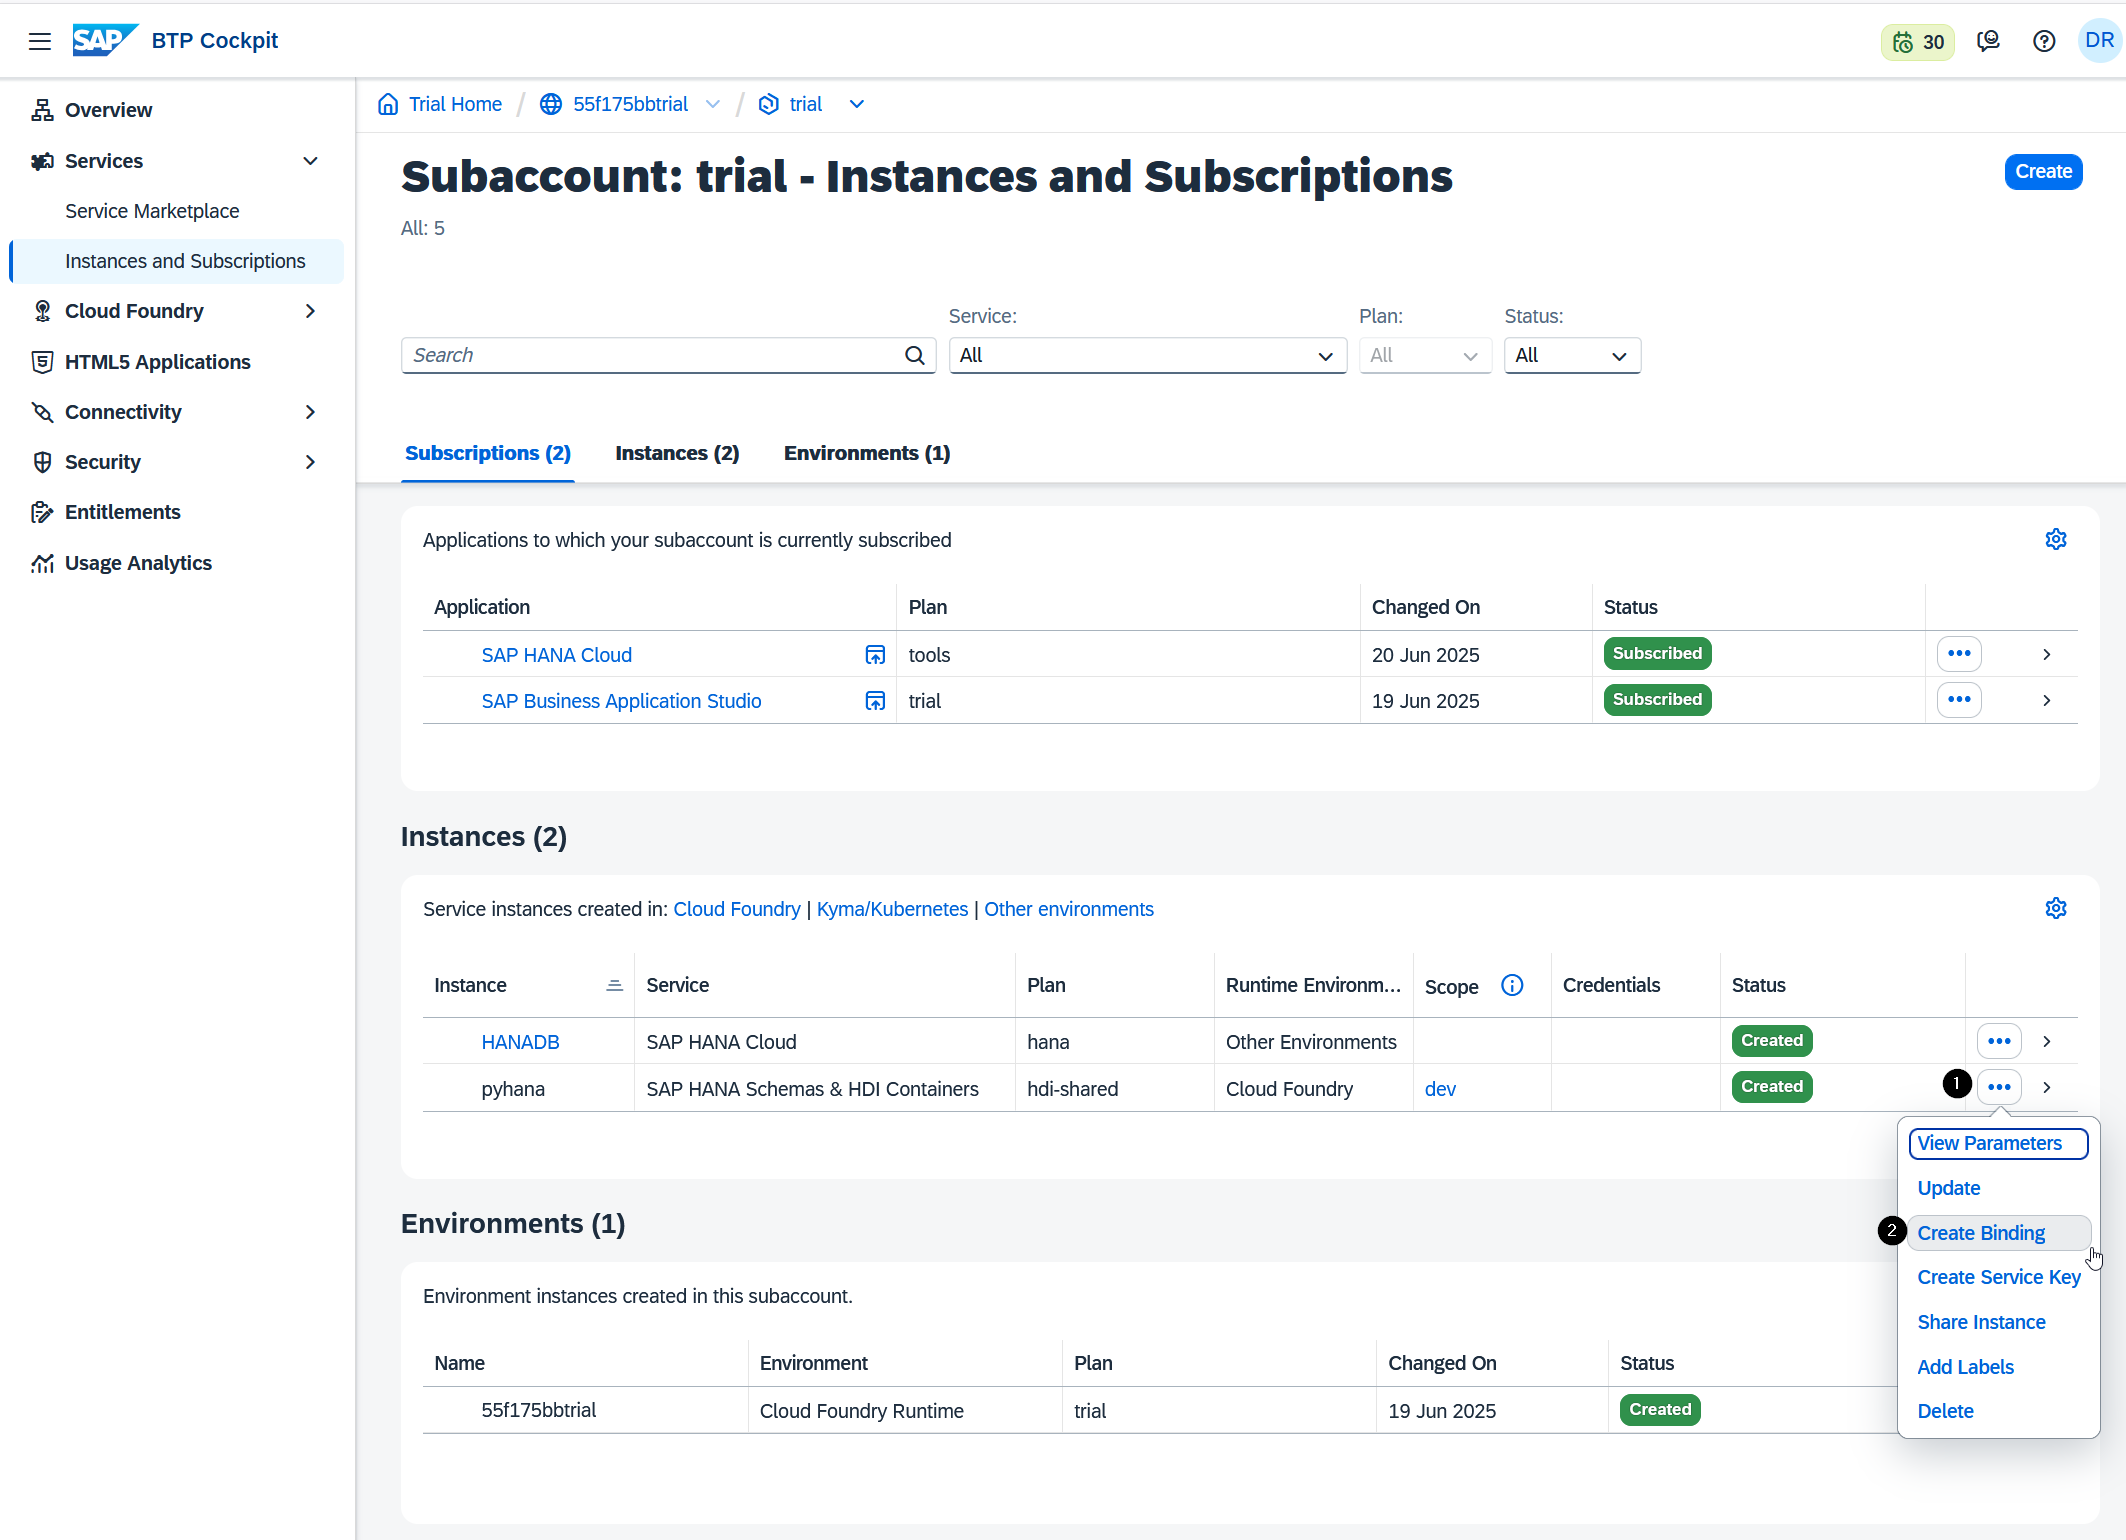
Task: Open the Other environments link
Action: coord(1068,909)
